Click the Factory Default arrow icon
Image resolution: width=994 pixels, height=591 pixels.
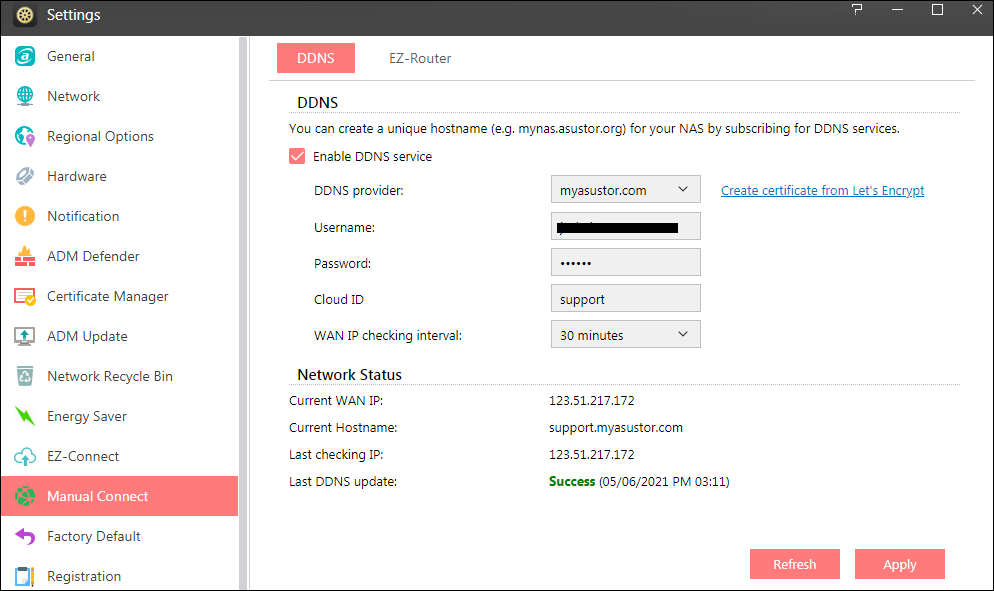tap(25, 536)
